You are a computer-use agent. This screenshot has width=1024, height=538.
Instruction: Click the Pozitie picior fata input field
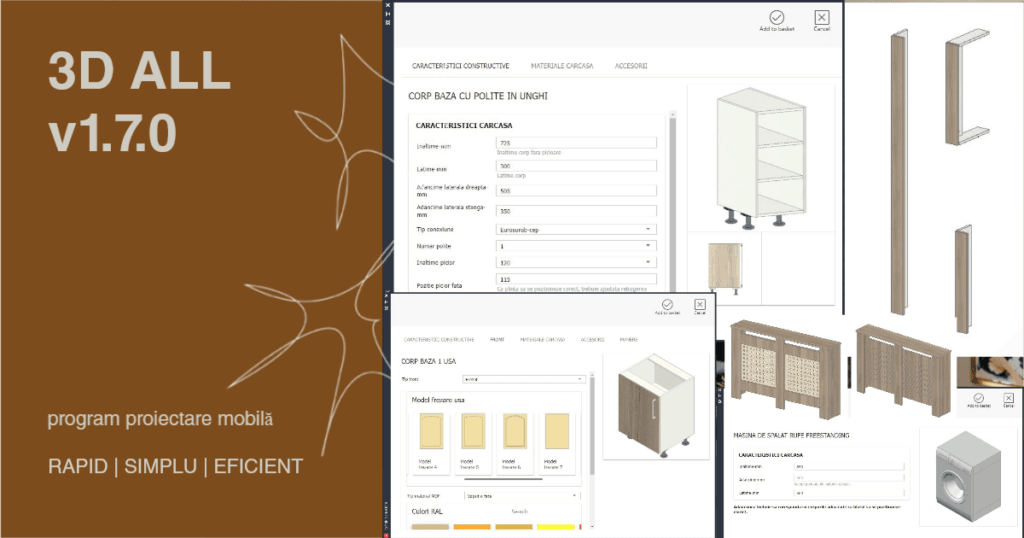(x=576, y=279)
